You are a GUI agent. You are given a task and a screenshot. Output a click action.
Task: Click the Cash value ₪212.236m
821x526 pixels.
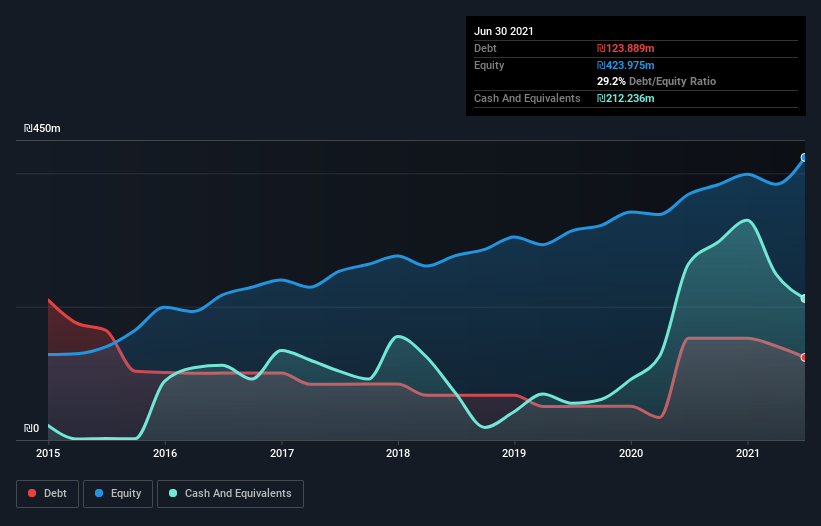[626, 98]
